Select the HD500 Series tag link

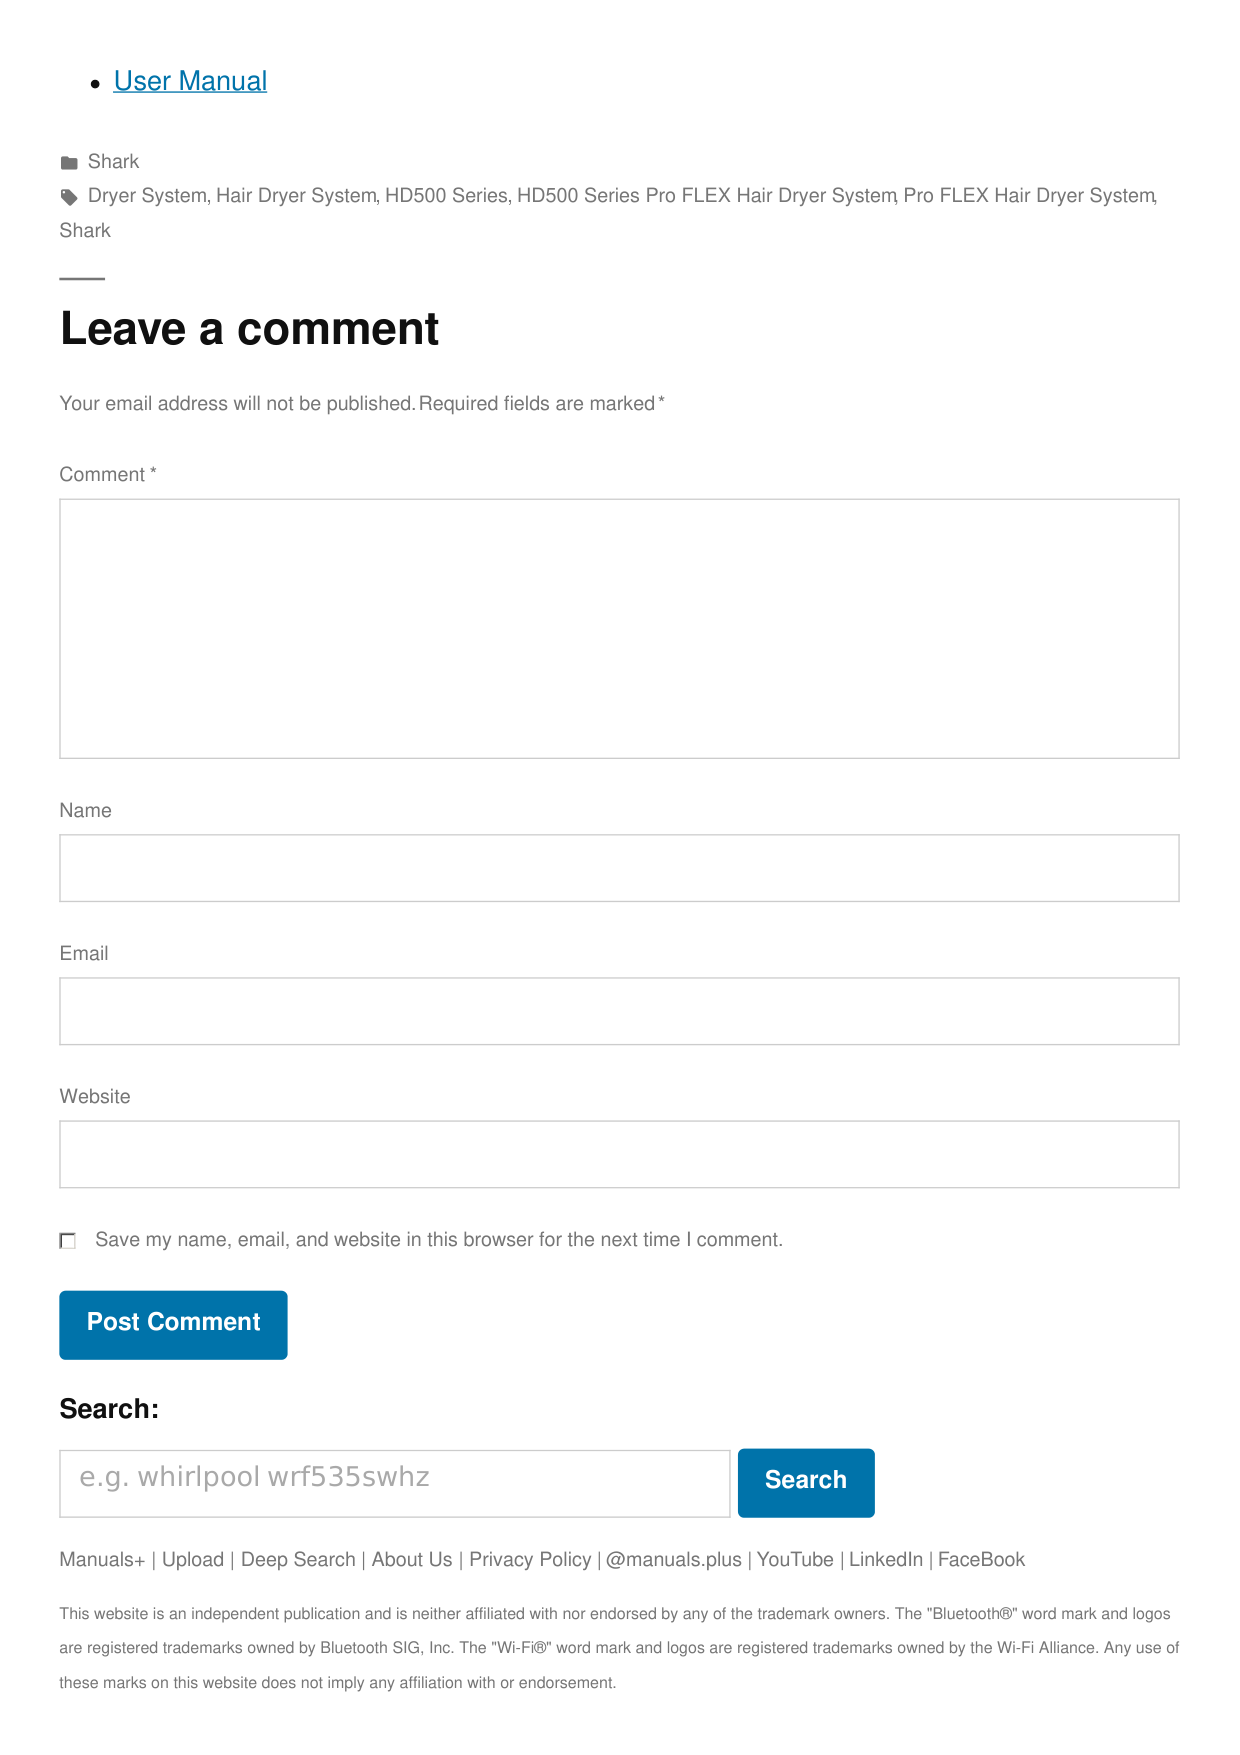446,196
